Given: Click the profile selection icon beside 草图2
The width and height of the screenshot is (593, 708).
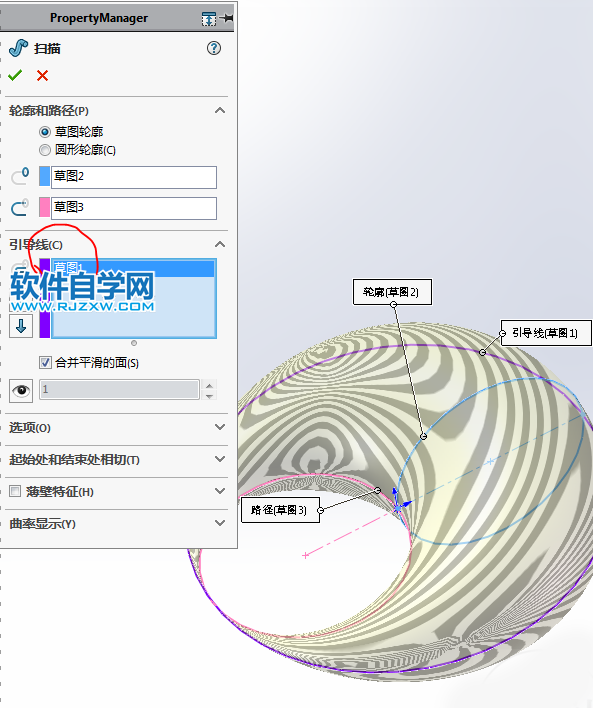Looking at the screenshot, I should 20,176.
